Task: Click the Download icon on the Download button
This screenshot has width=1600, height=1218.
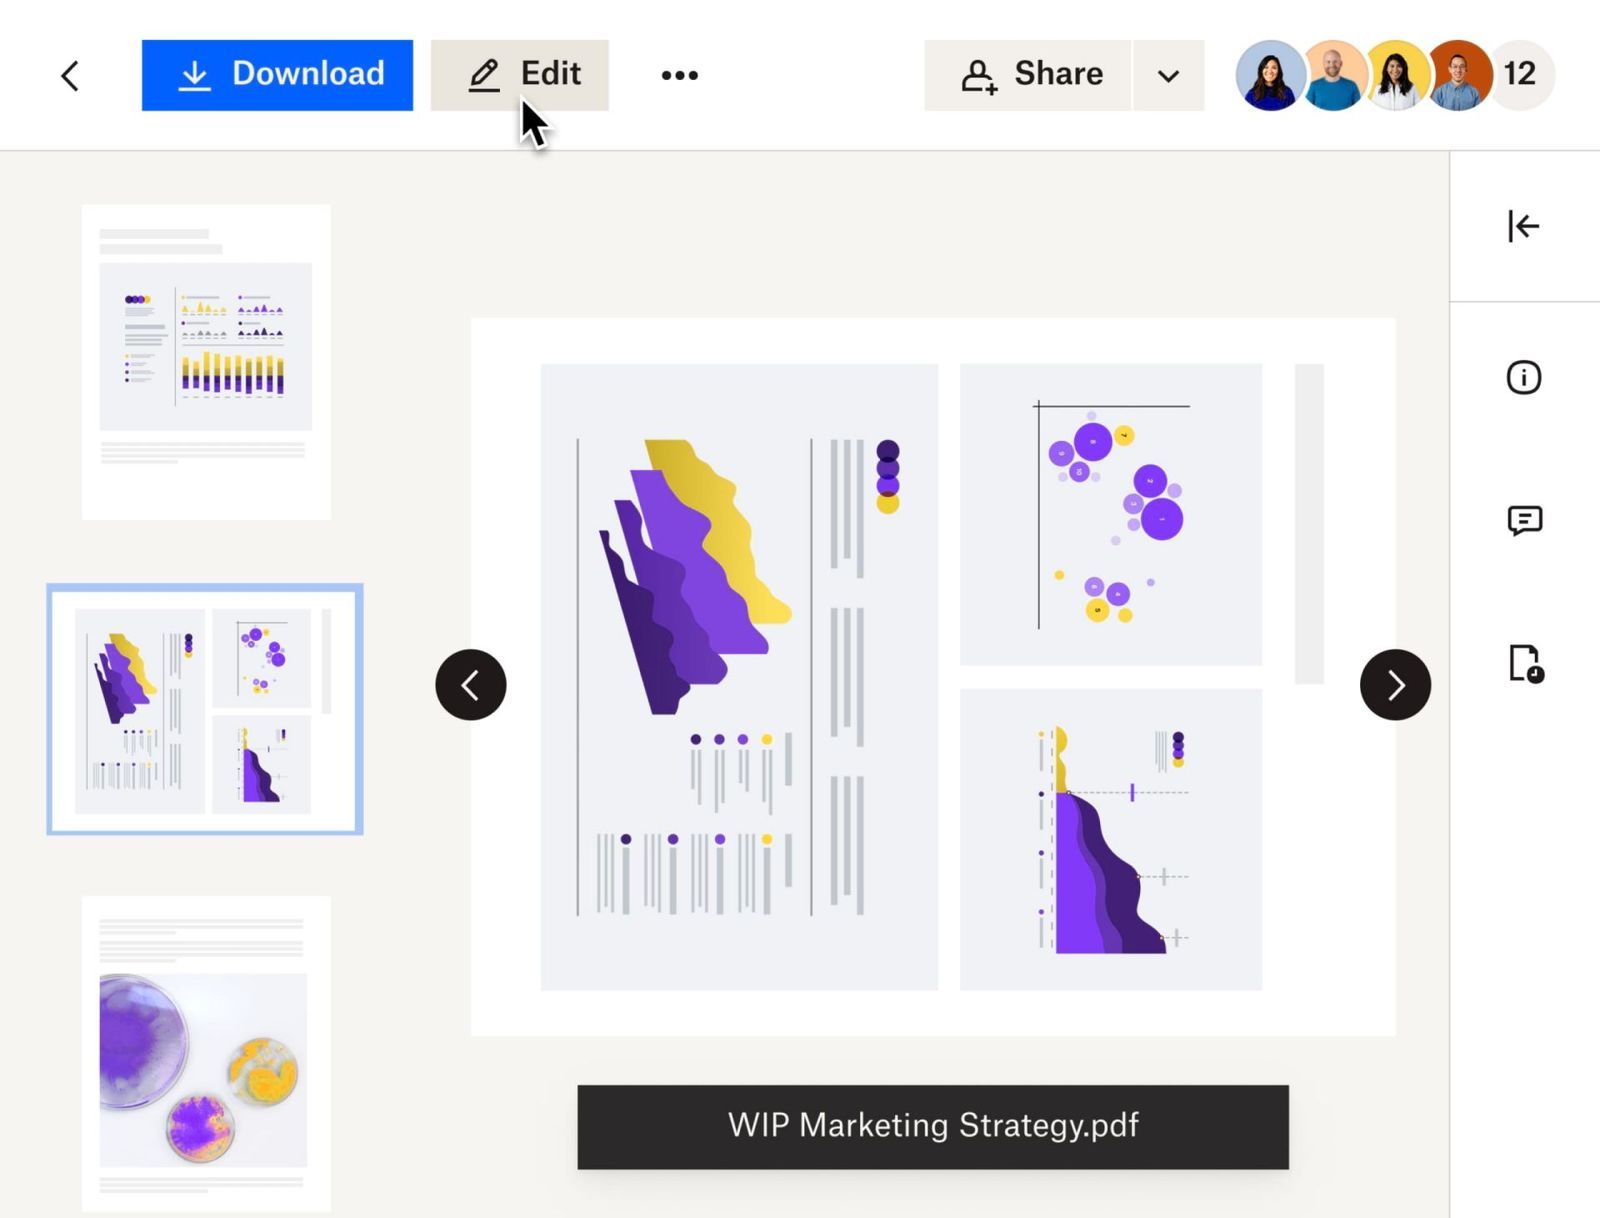Action: pos(196,74)
